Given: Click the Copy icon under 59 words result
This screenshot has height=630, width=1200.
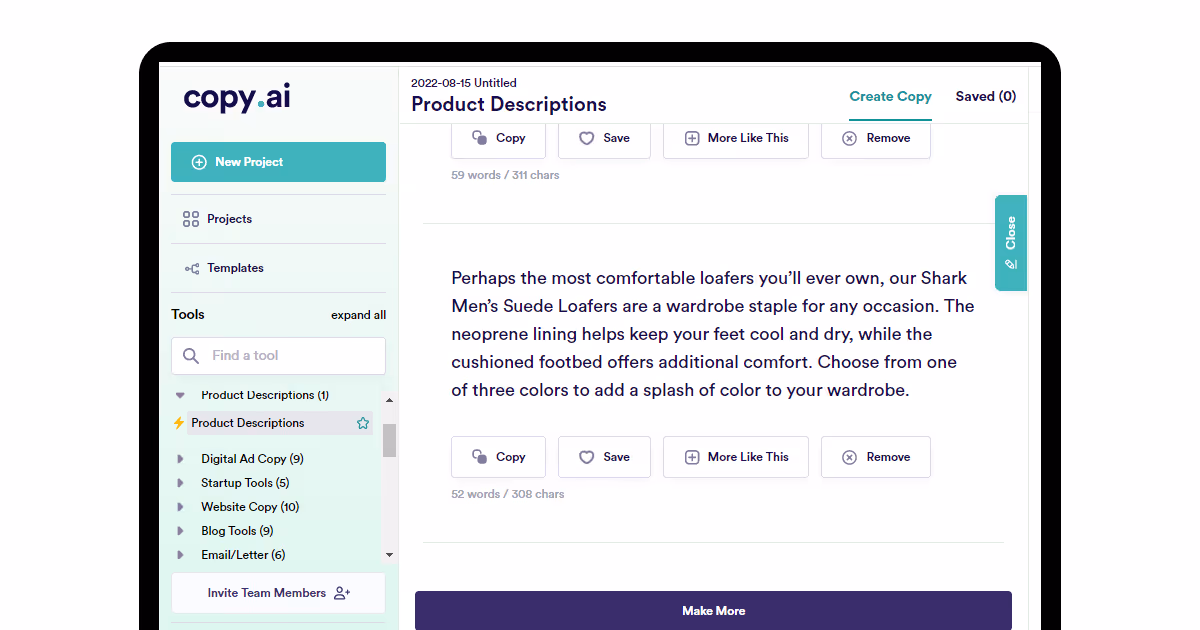Looking at the screenshot, I should (479, 138).
